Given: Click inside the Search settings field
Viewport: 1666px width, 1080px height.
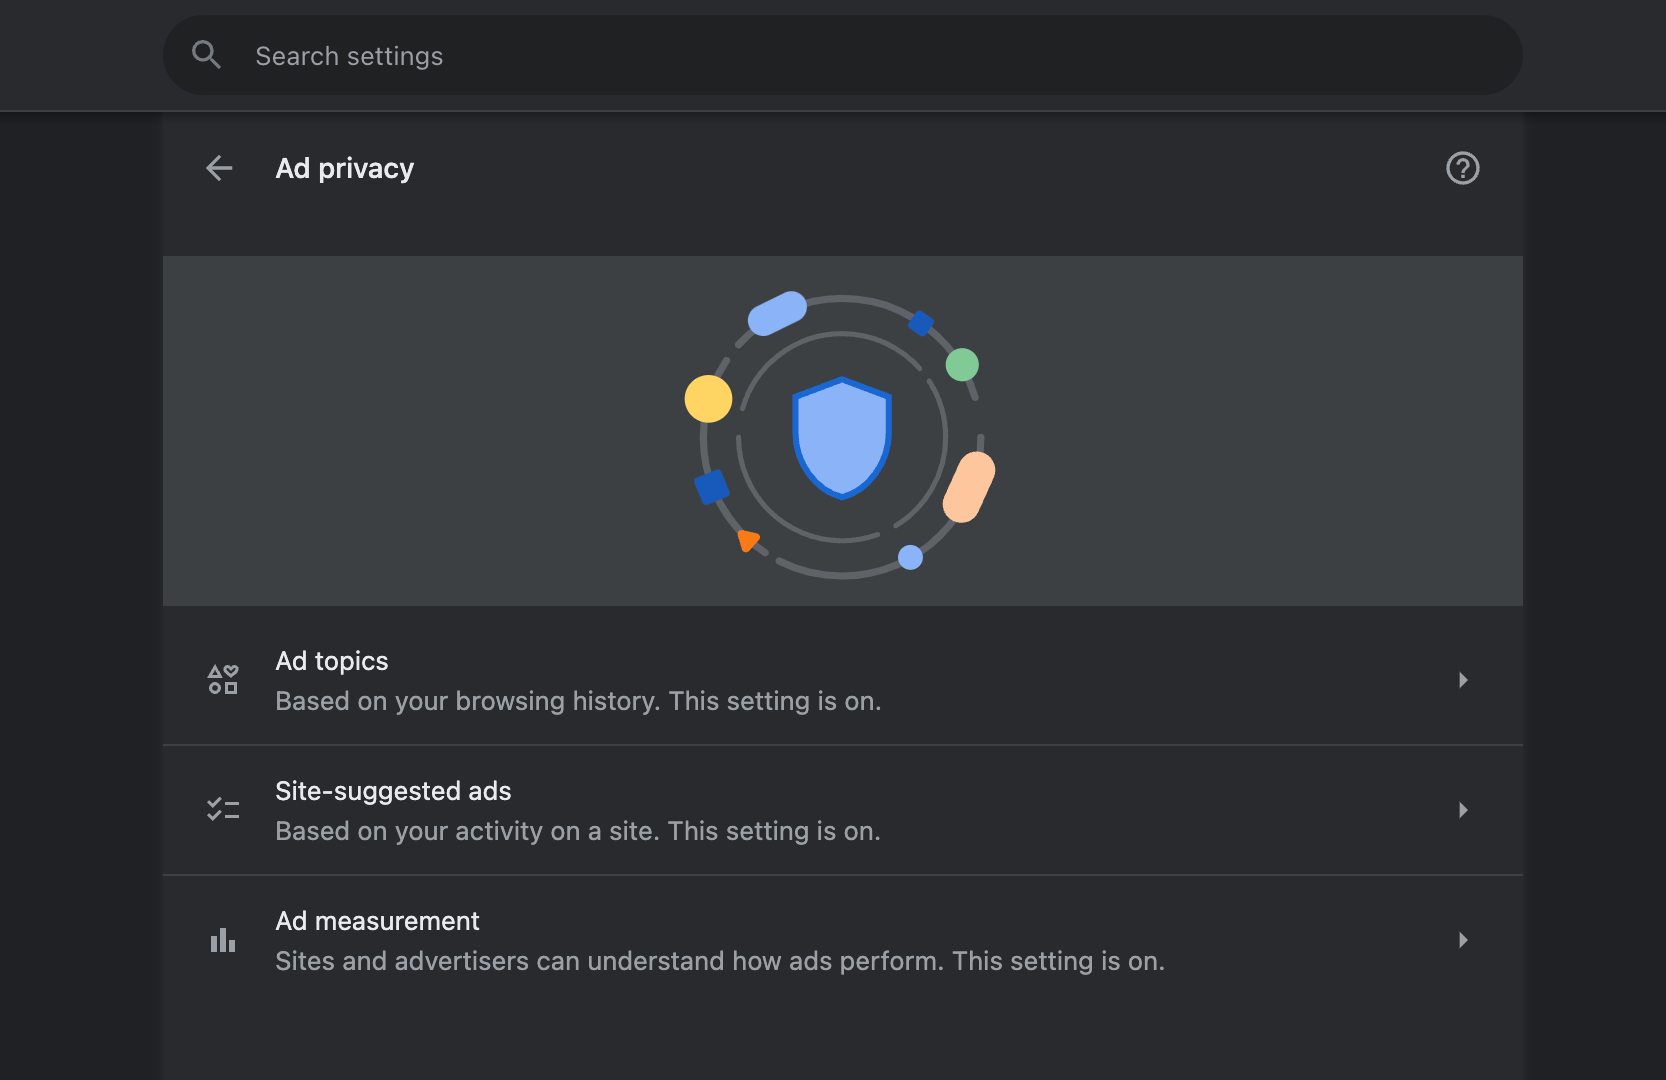Looking at the screenshot, I should tap(600, 55).
